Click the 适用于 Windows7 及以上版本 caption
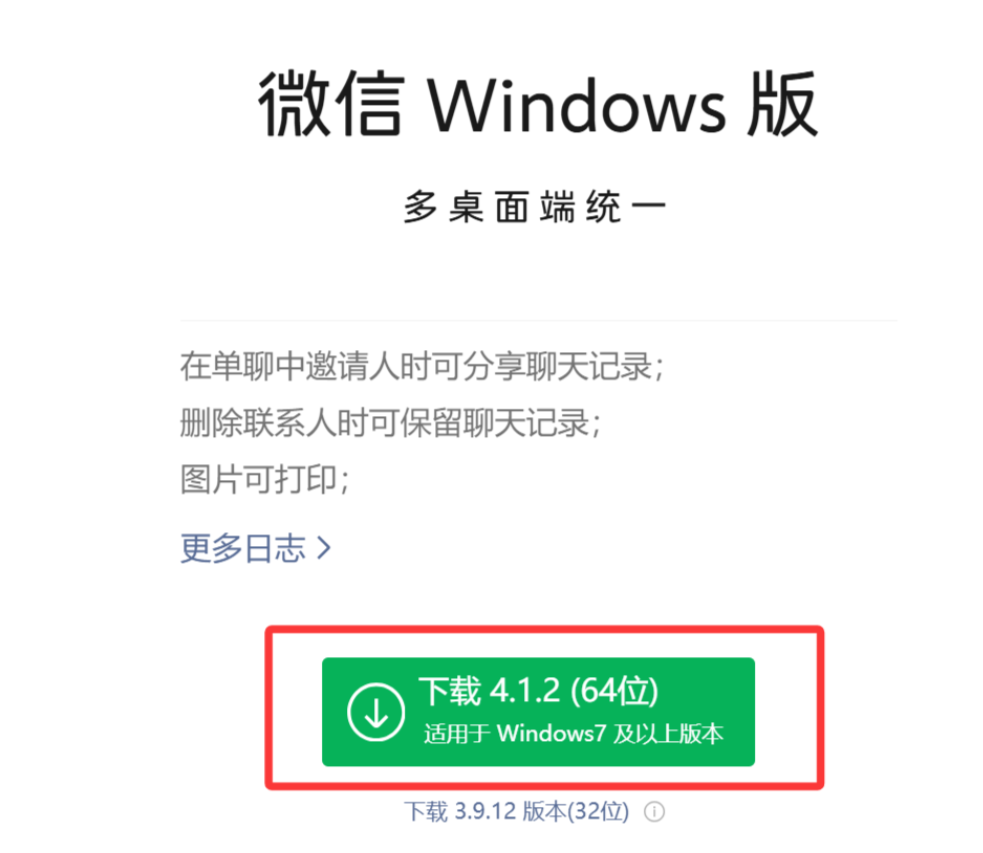Viewport: 983px width, 853px height. 573,733
